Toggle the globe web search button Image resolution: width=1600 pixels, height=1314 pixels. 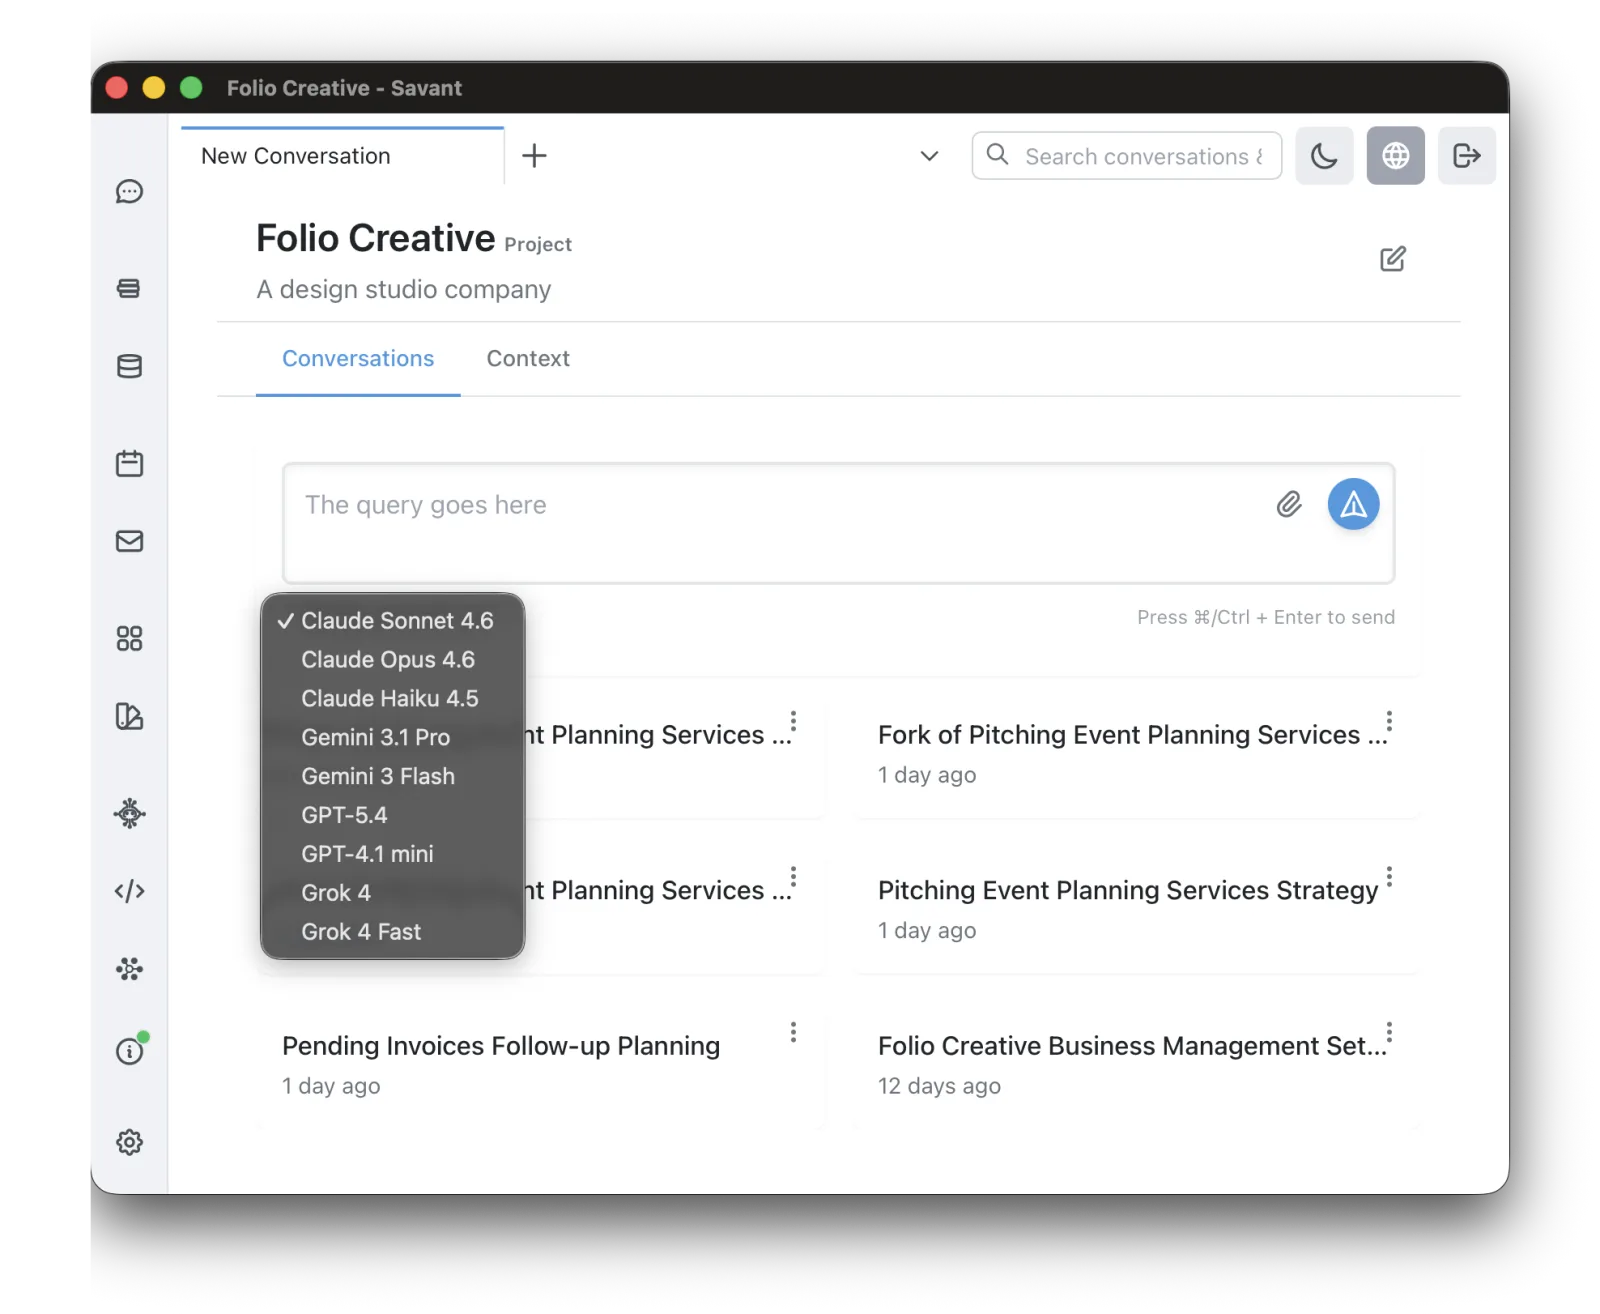[1395, 156]
